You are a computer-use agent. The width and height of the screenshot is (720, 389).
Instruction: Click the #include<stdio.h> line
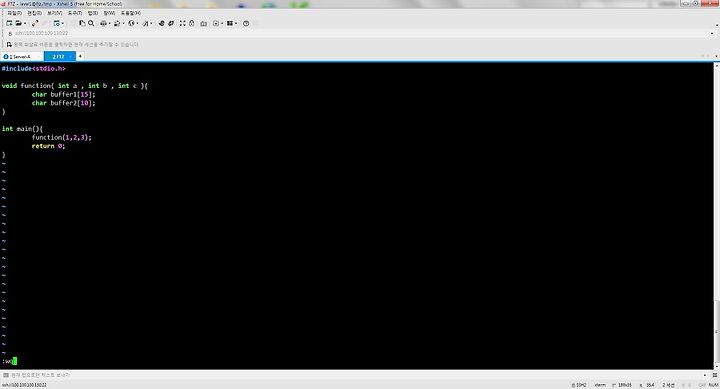(x=34, y=68)
